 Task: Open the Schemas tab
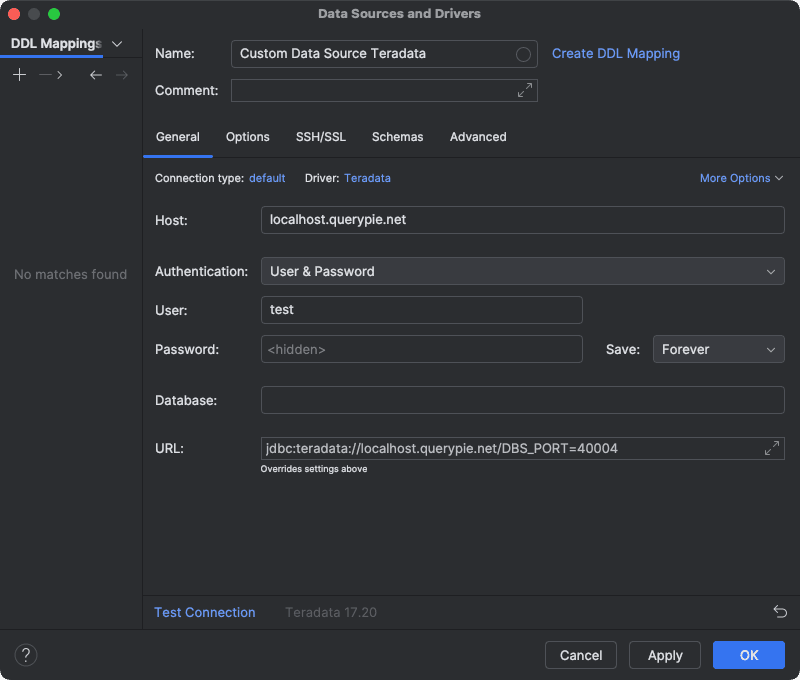tap(397, 137)
